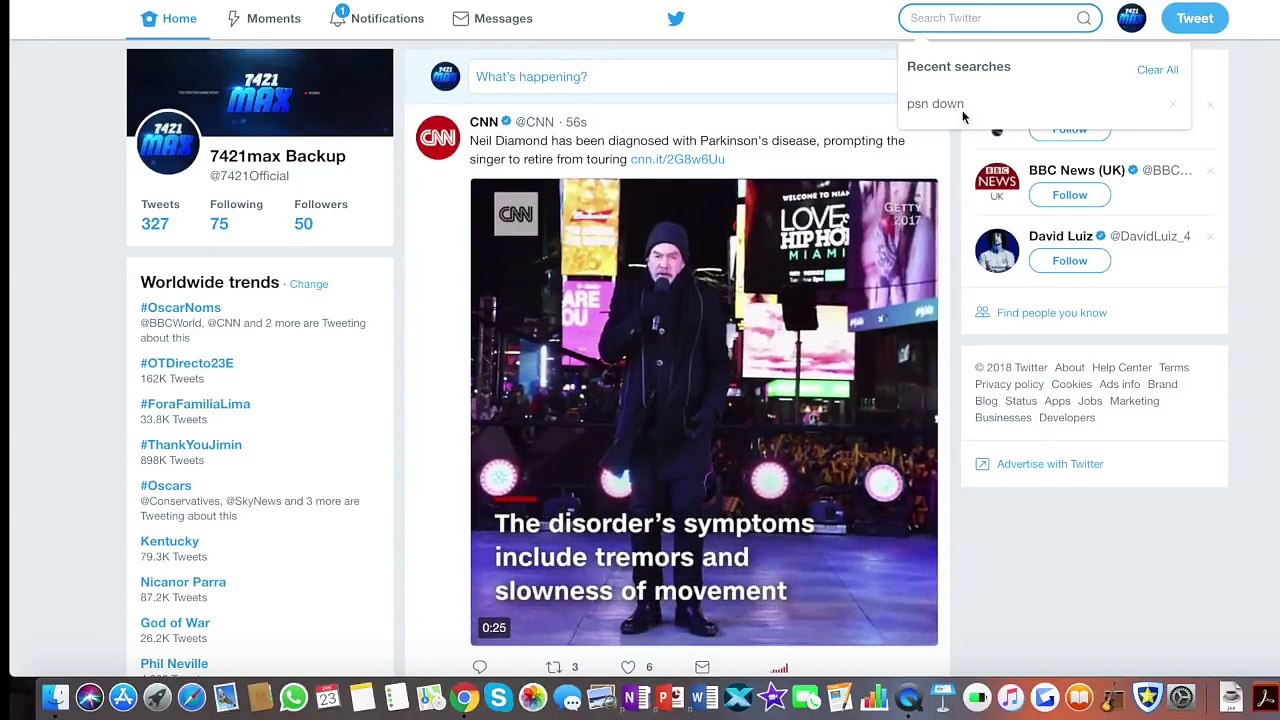Open profile avatar menu in top bar
The image size is (1280, 720).
click(x=1131, y=18)
